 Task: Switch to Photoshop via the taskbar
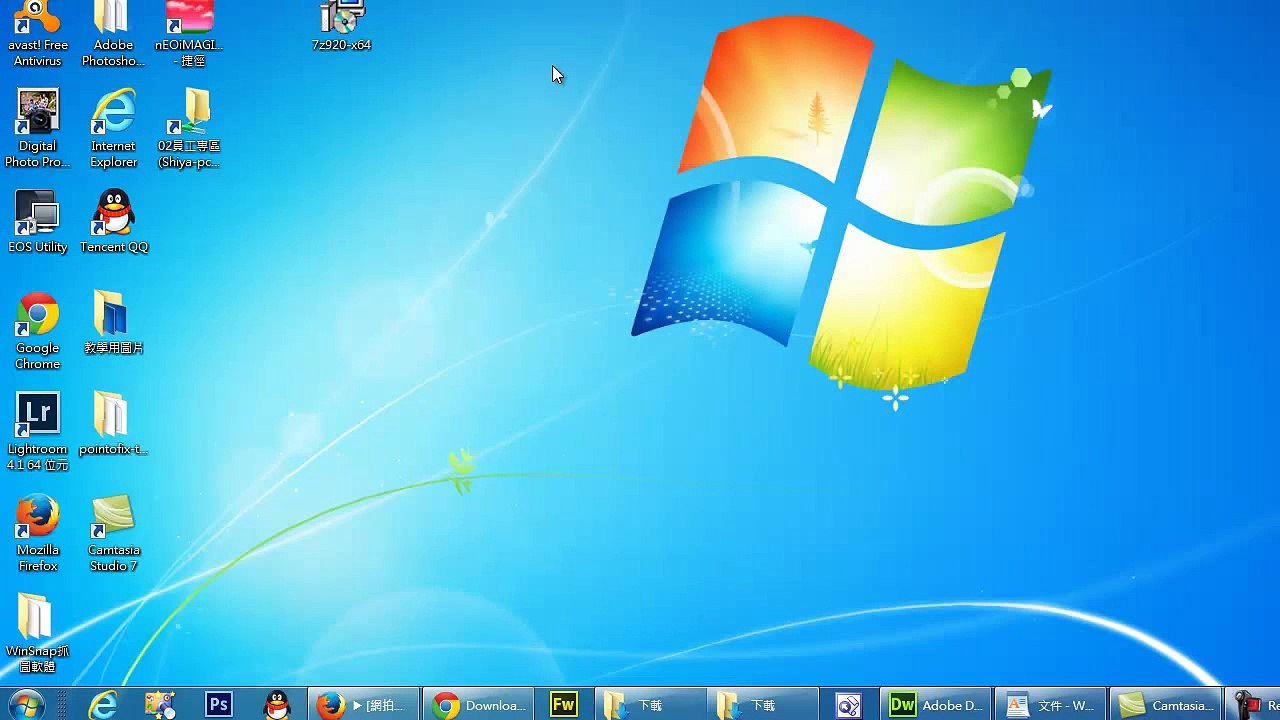coord(219,705)
